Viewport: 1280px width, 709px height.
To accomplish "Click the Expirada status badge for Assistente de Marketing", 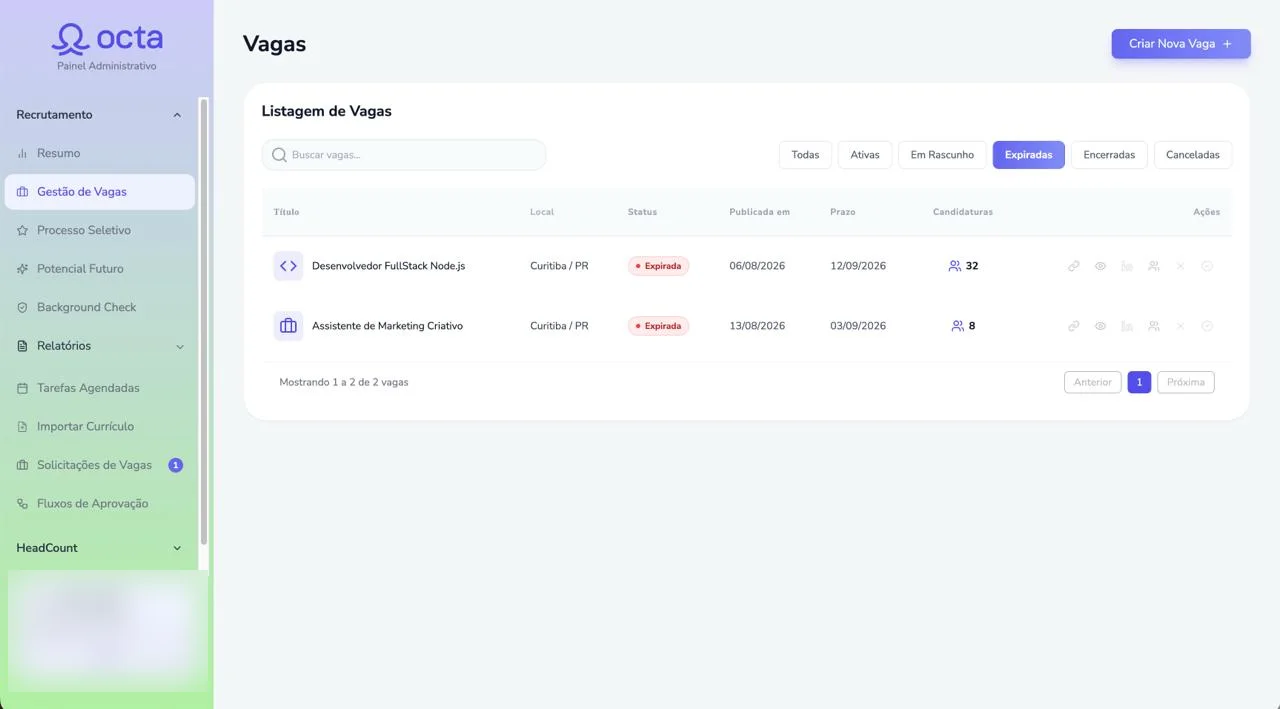I will click(x=658, y=326).
